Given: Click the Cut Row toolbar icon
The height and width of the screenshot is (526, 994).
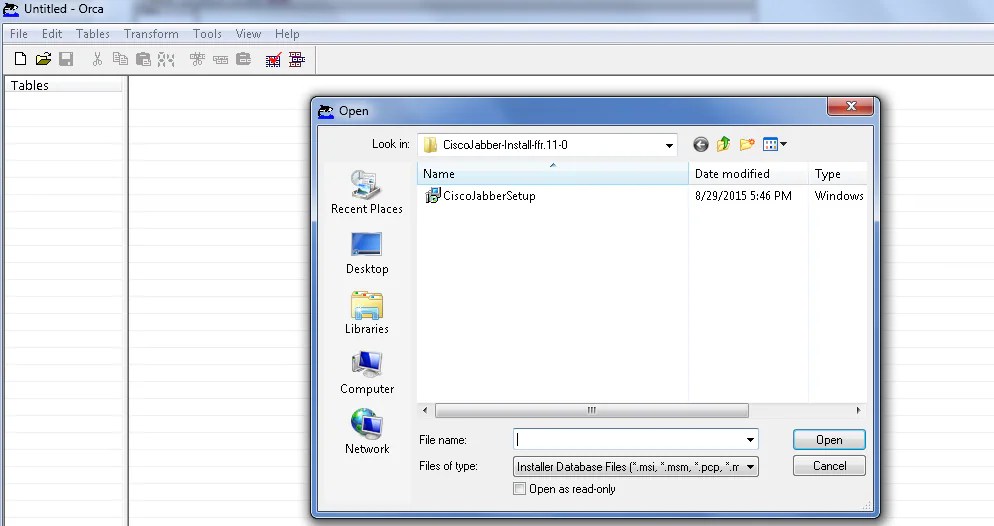Looking at the screenshot, I should tap(197, 59).
